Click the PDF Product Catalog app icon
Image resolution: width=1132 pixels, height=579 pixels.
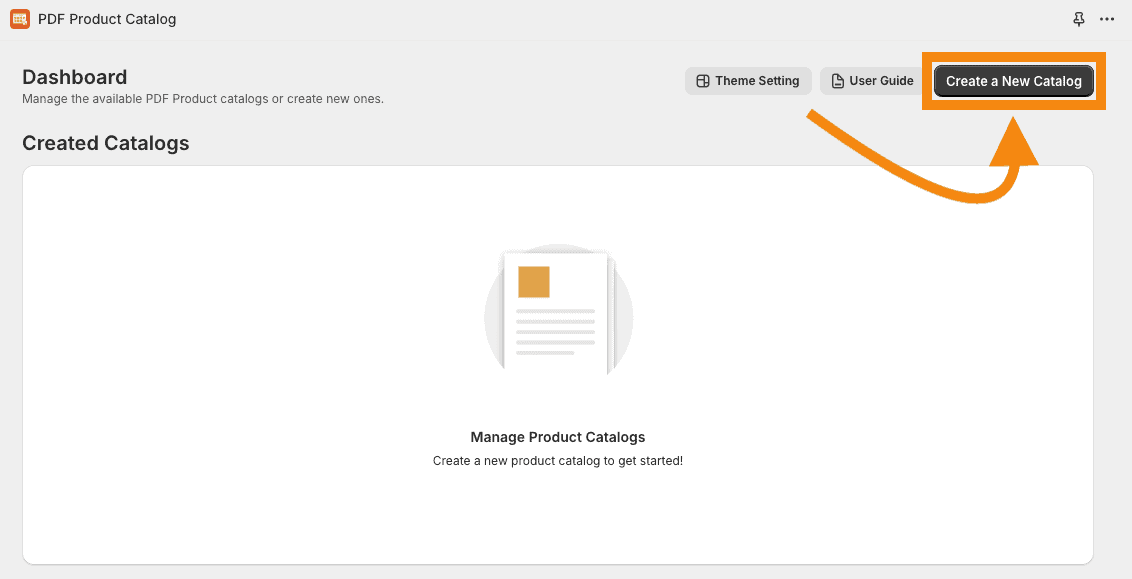(x=19, y=19)
